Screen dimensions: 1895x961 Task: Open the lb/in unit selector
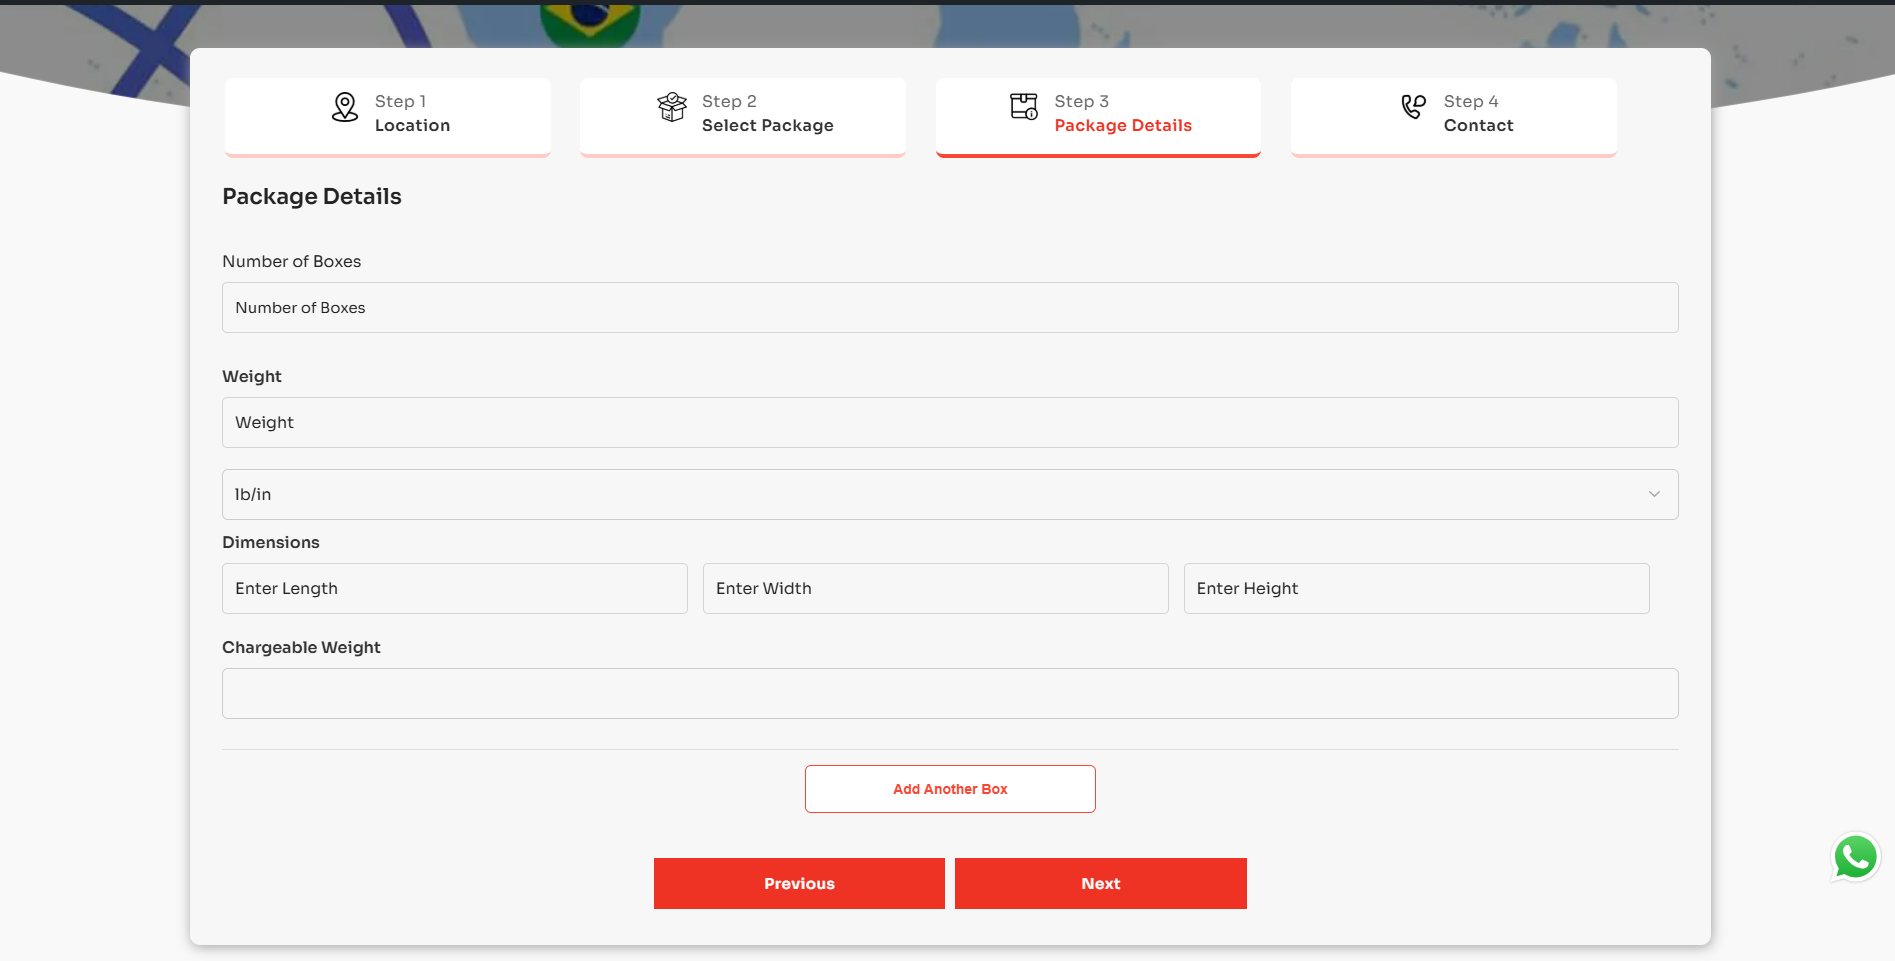point(950,494)
